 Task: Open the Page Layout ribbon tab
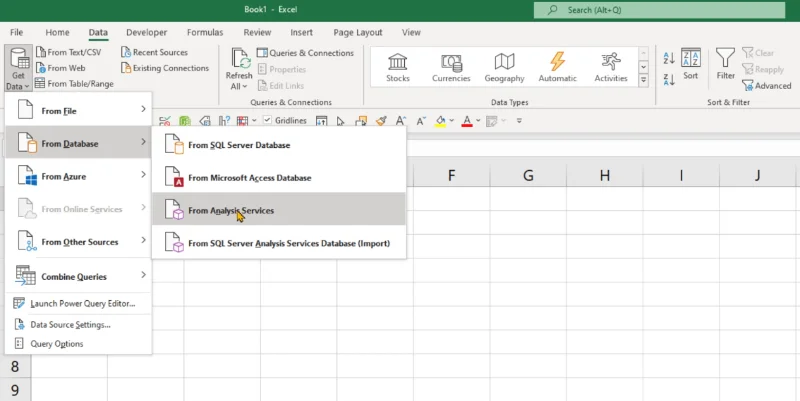pos(358,32)
